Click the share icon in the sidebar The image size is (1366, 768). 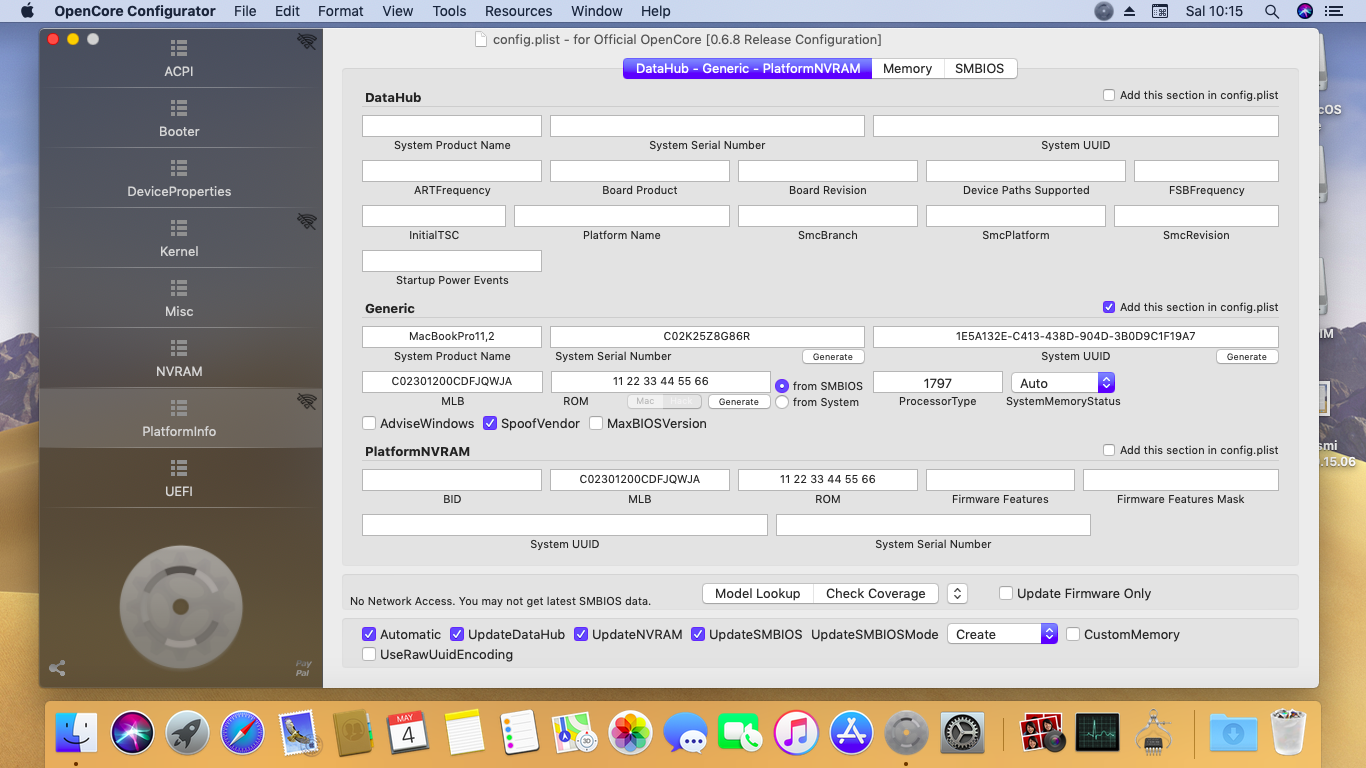(x=57, y=668)
